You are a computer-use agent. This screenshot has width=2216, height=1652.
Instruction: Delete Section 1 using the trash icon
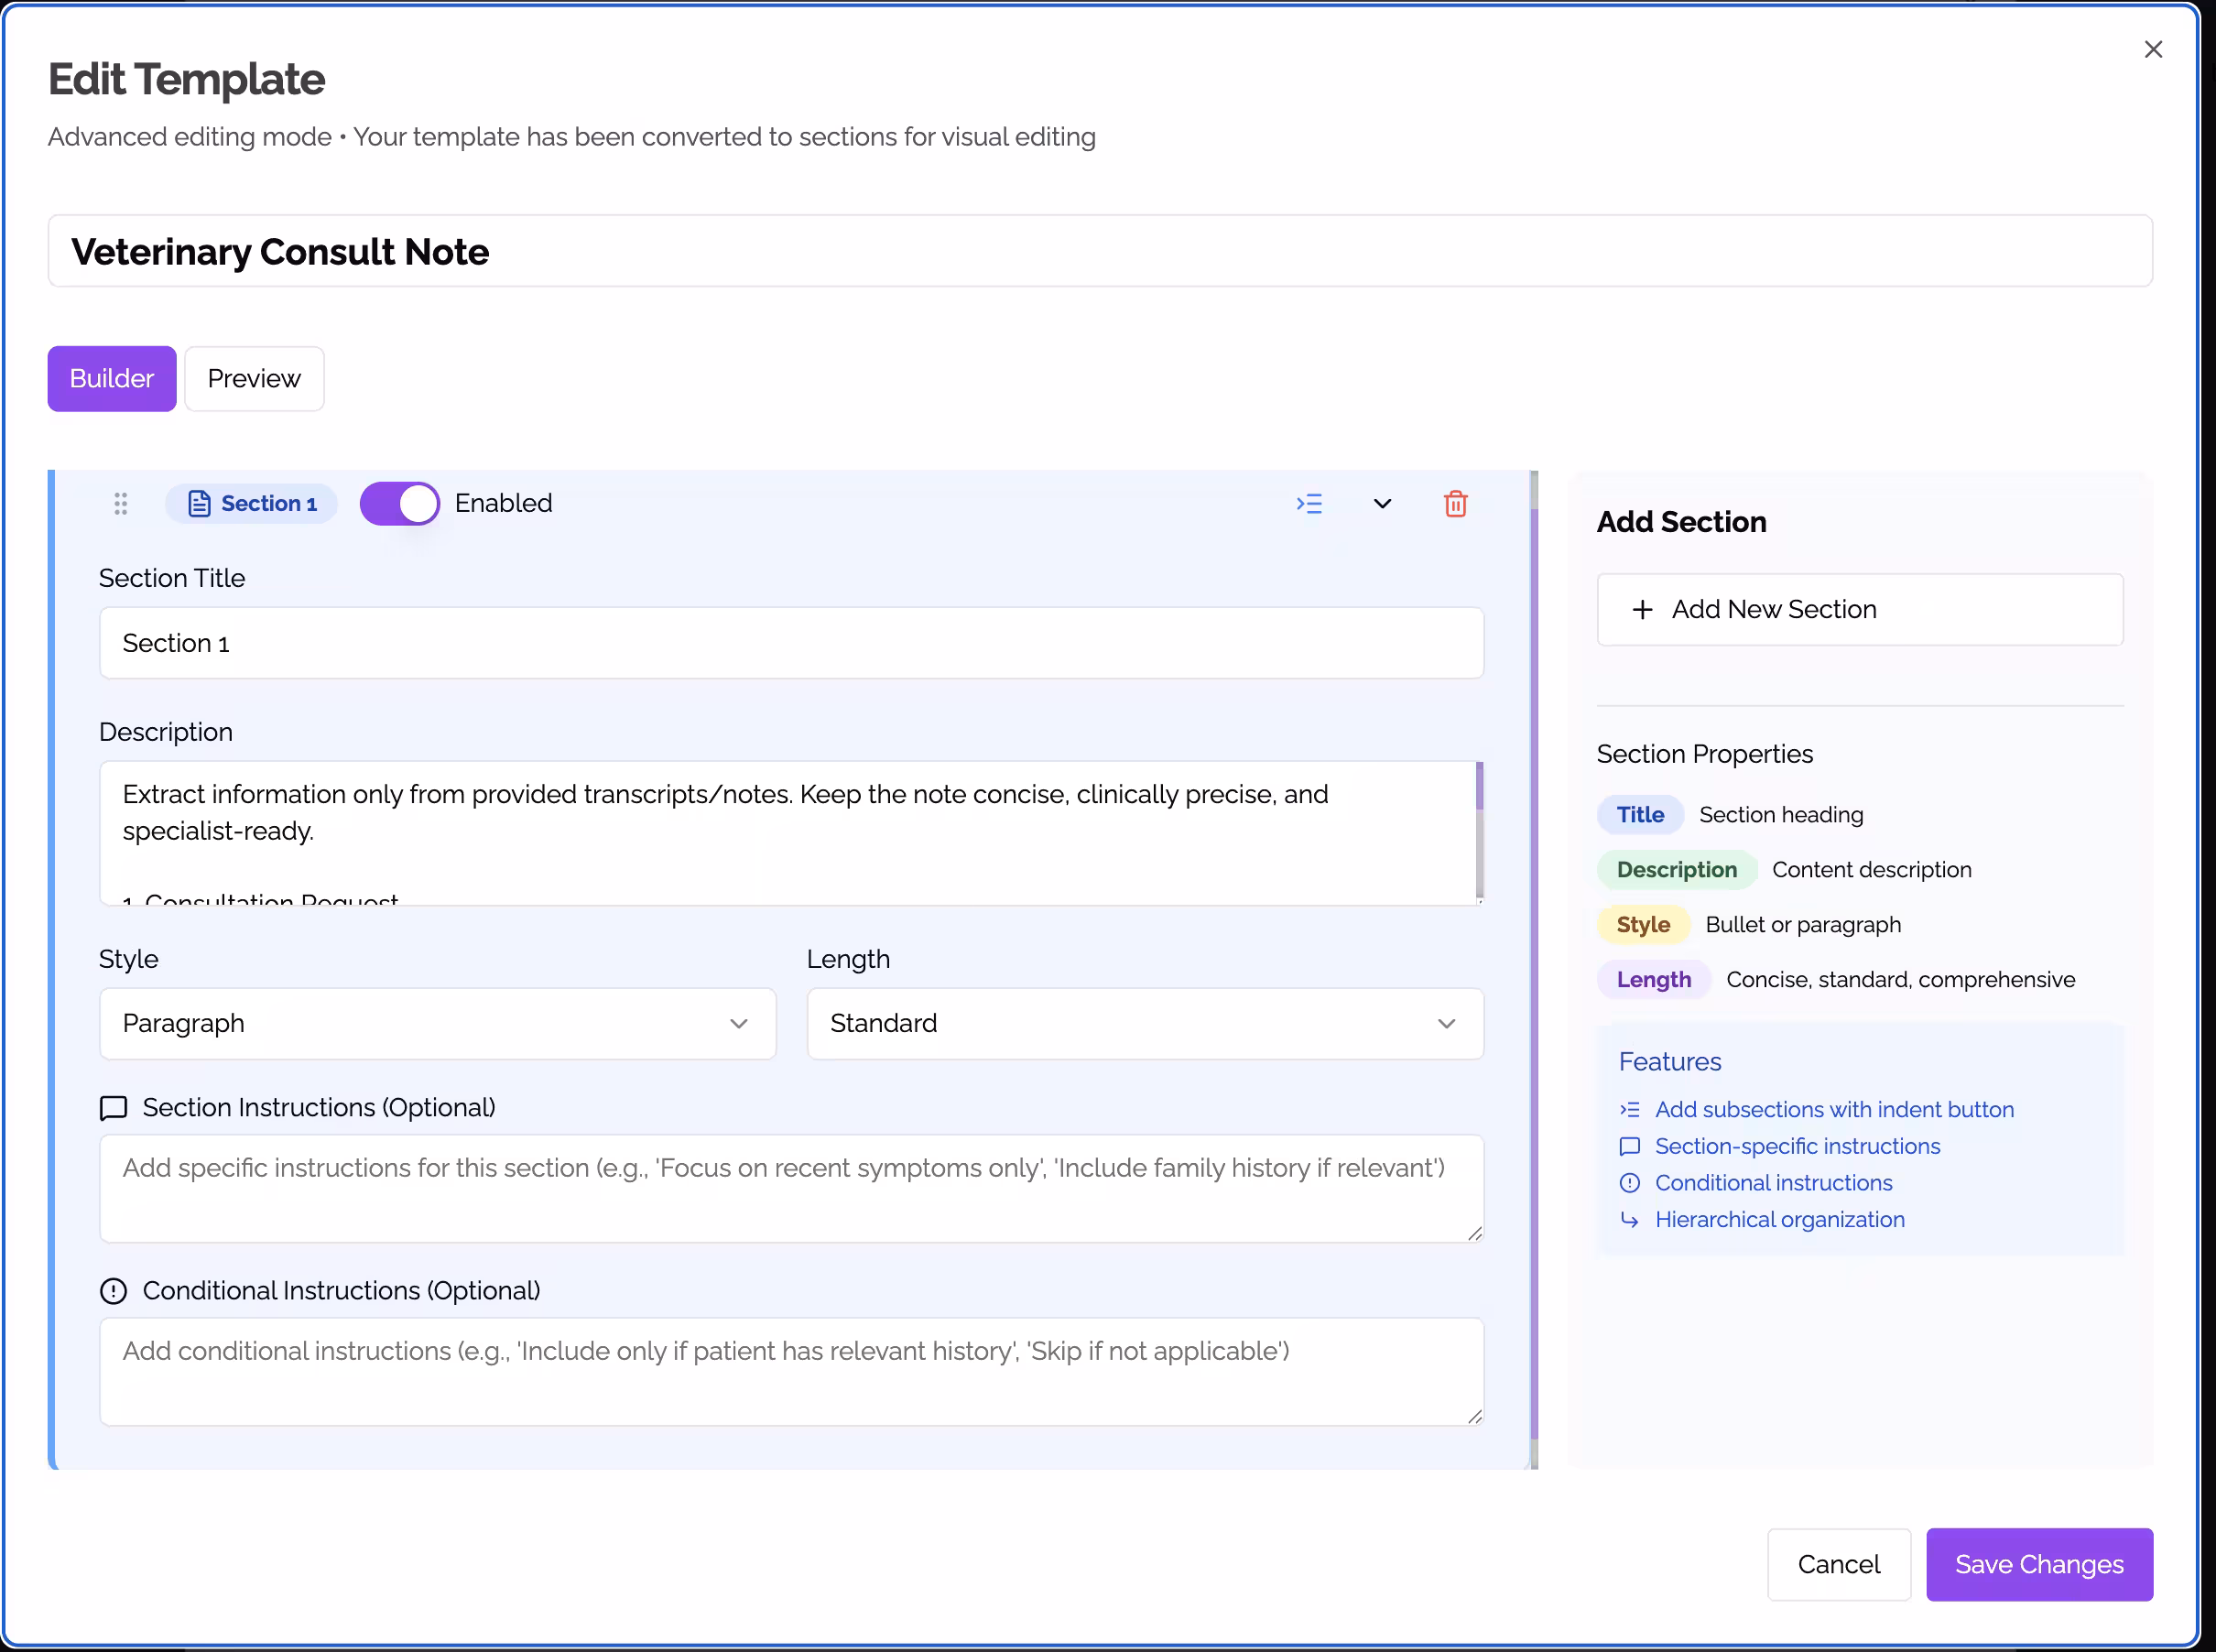click(1456, 504)
